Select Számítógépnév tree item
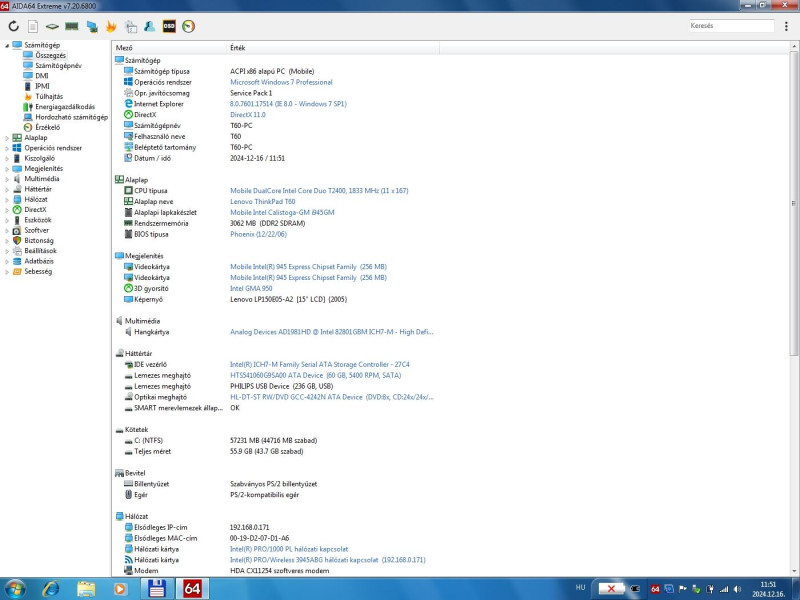Screen dimensions: 800x600 coord(58,65)
